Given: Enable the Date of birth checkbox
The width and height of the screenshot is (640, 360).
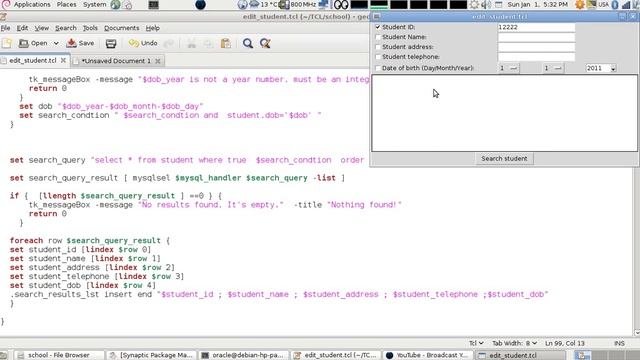Looking at the screenshot, I should [x=378, y=68].
